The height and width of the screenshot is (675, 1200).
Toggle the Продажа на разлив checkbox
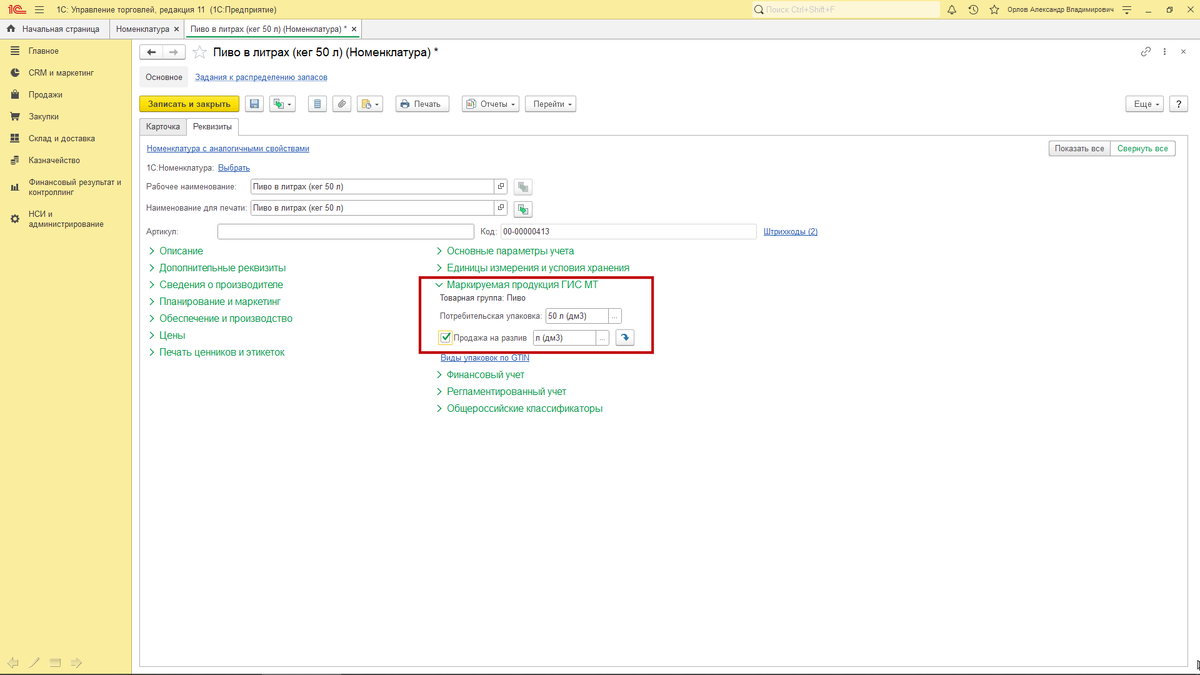pyautogui.click(x=445, y=338)
